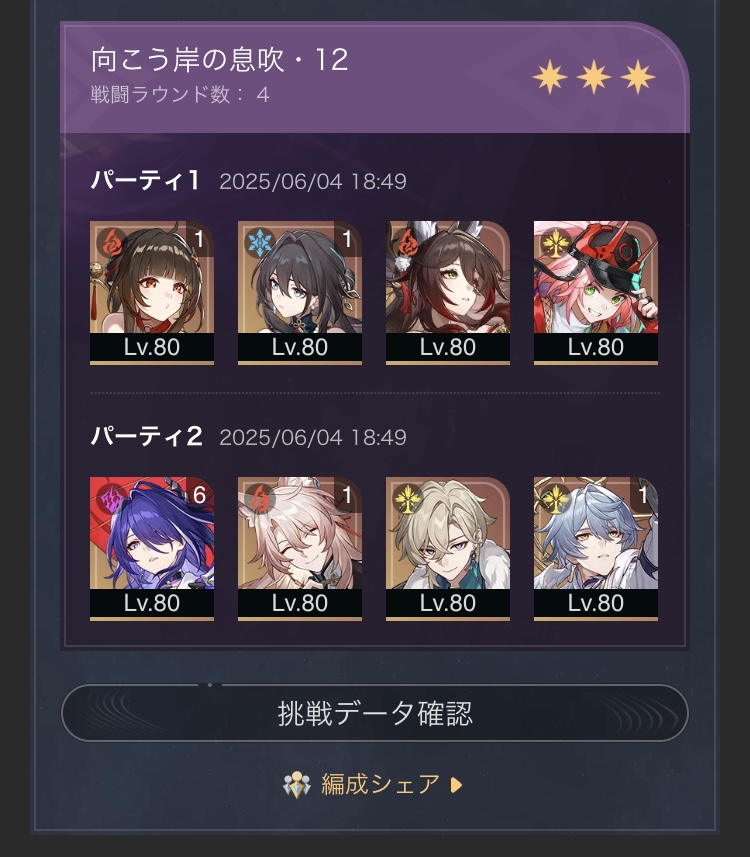This screenshot has width=750, height=857.
Task: Click the imaginary element icon on blond character
Action: tap(407, 498)
